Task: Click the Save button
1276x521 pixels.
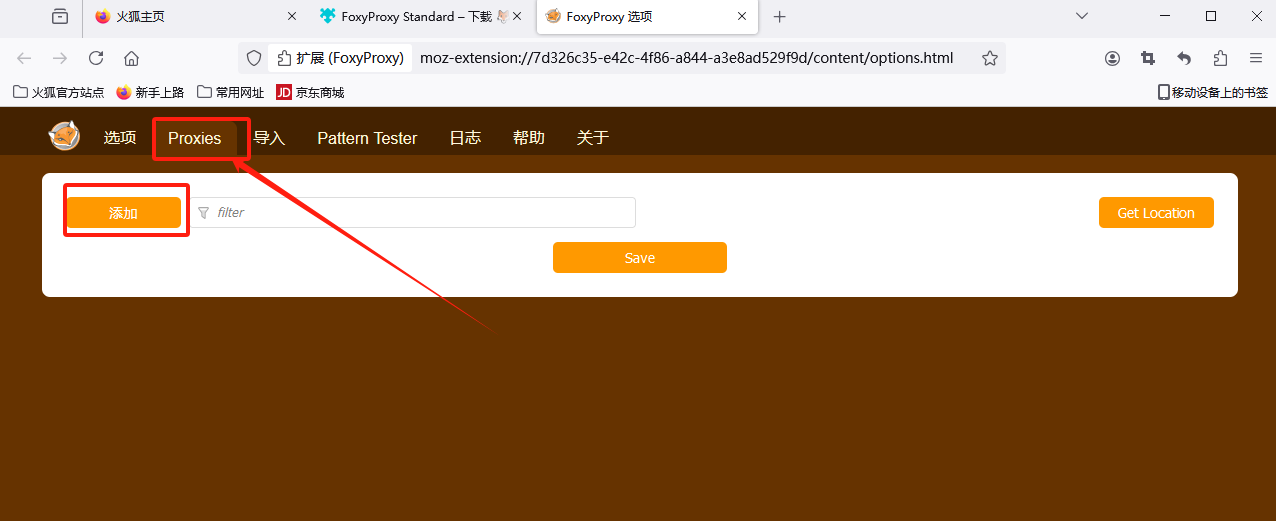Action: tap(640, 258)
